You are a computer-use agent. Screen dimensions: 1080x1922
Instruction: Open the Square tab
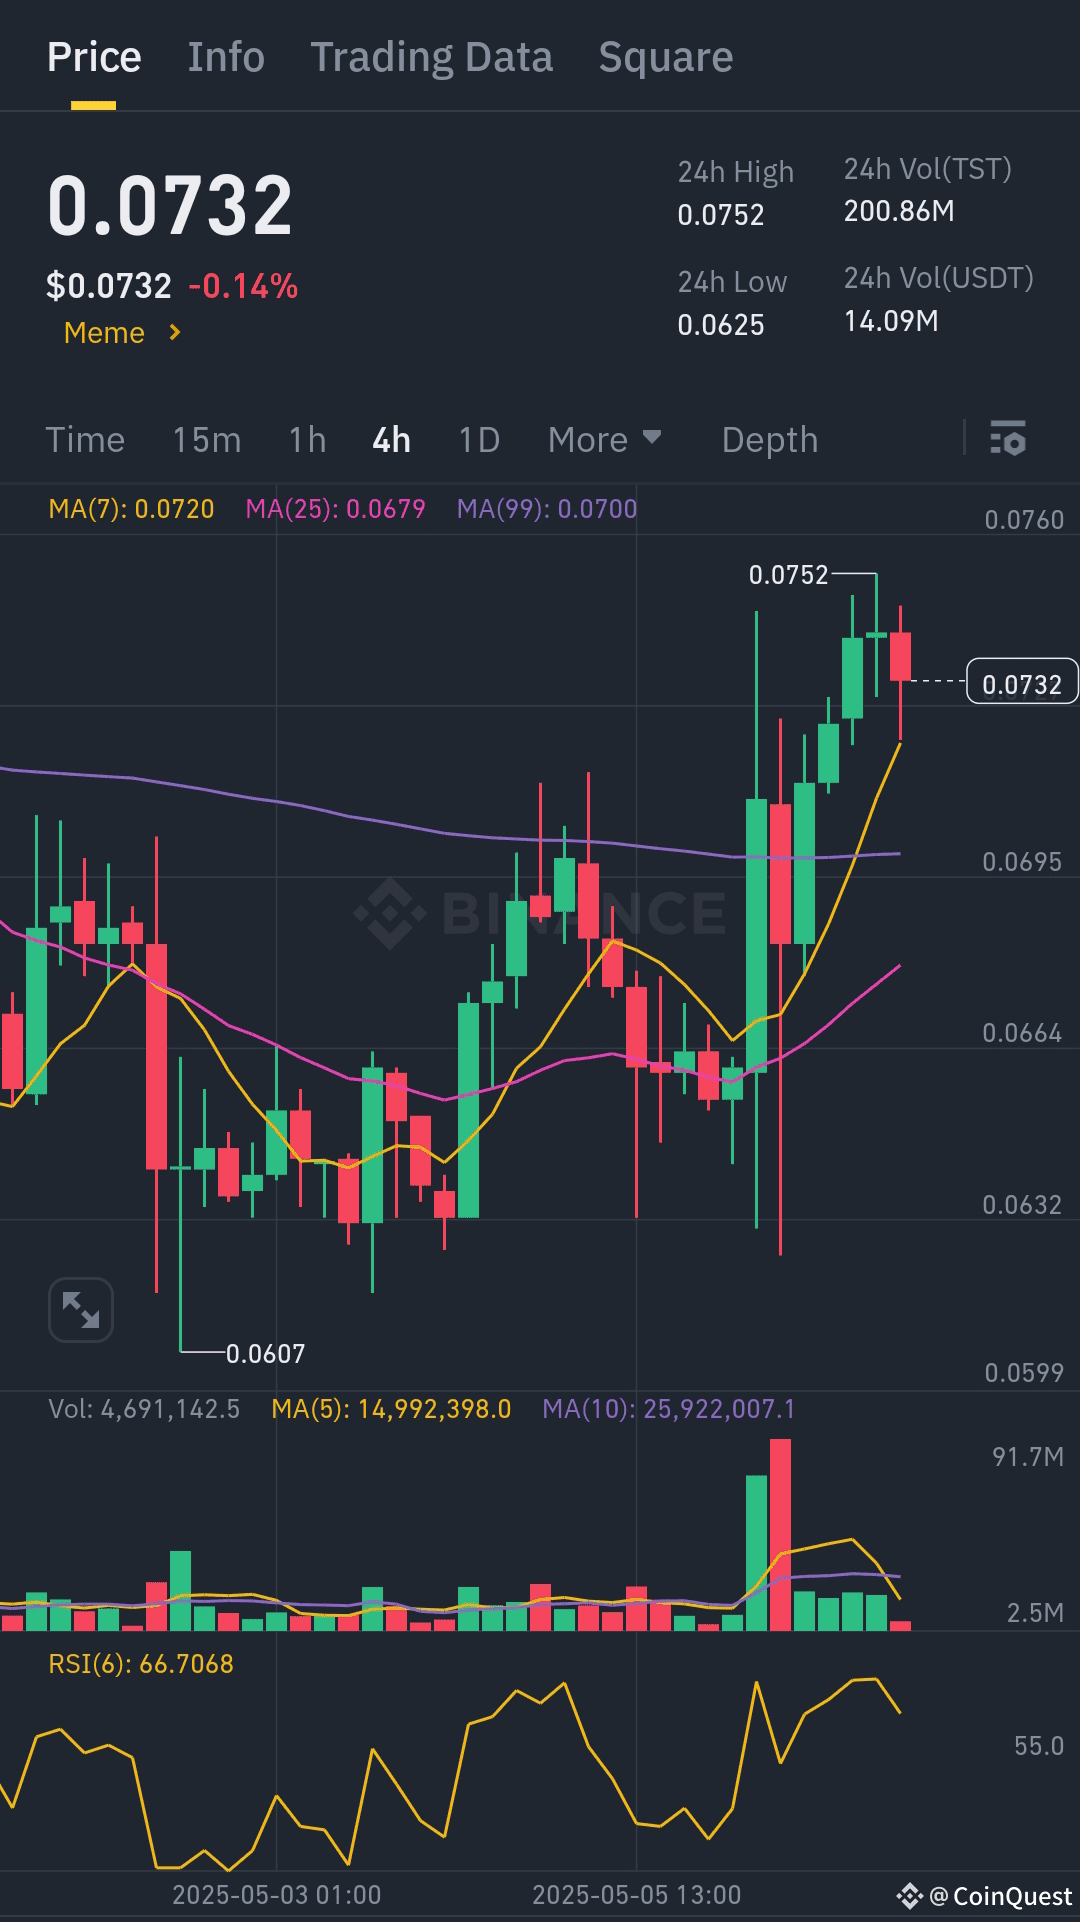(x=665, y=57)
